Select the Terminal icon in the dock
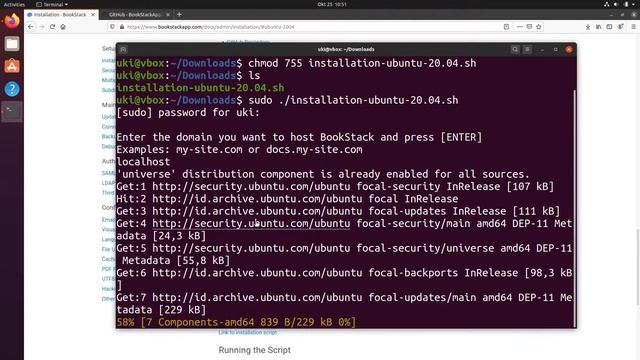 pos(12,111)
